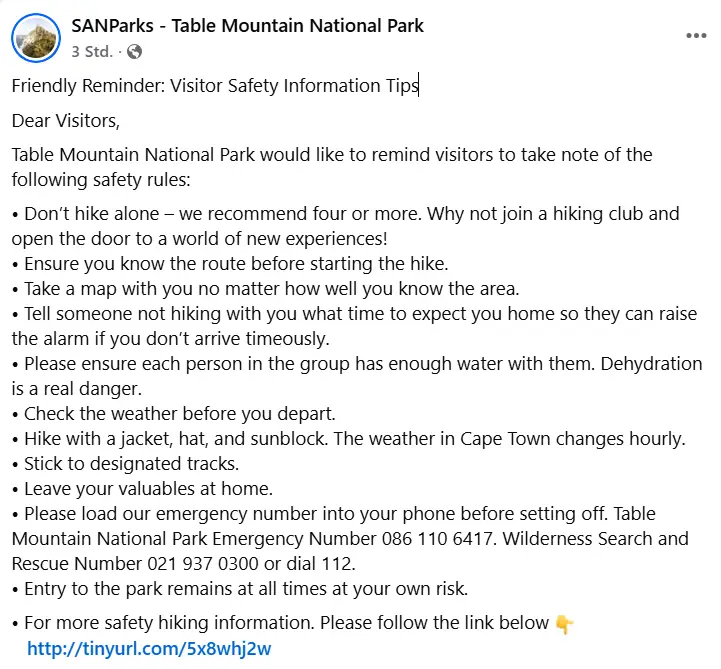Click the 'Dear Visitors,' greeting line

tap(66, 121)
